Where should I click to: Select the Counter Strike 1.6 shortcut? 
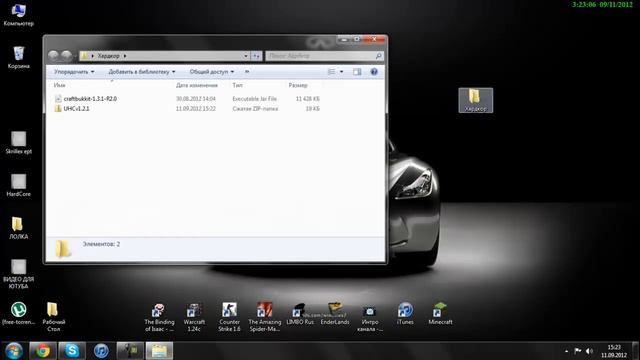229,318
